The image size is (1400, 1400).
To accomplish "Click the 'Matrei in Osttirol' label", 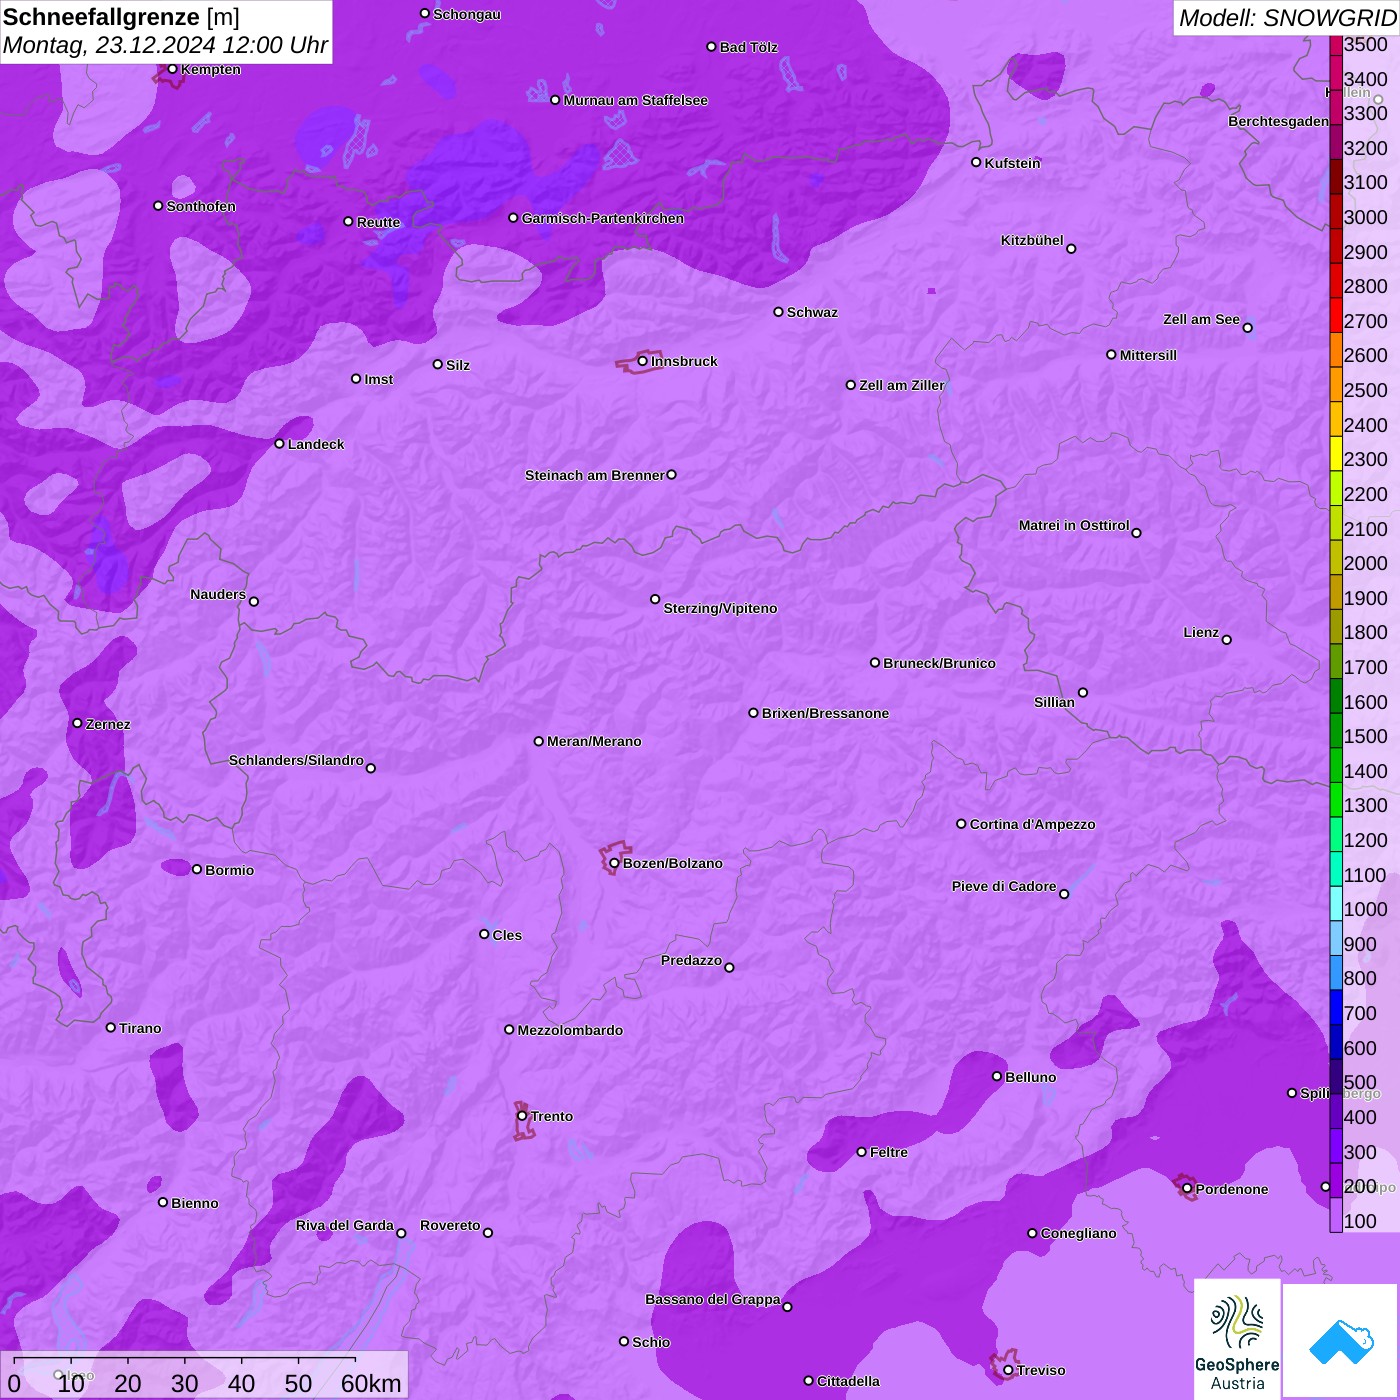I will tap(1074, 525).
